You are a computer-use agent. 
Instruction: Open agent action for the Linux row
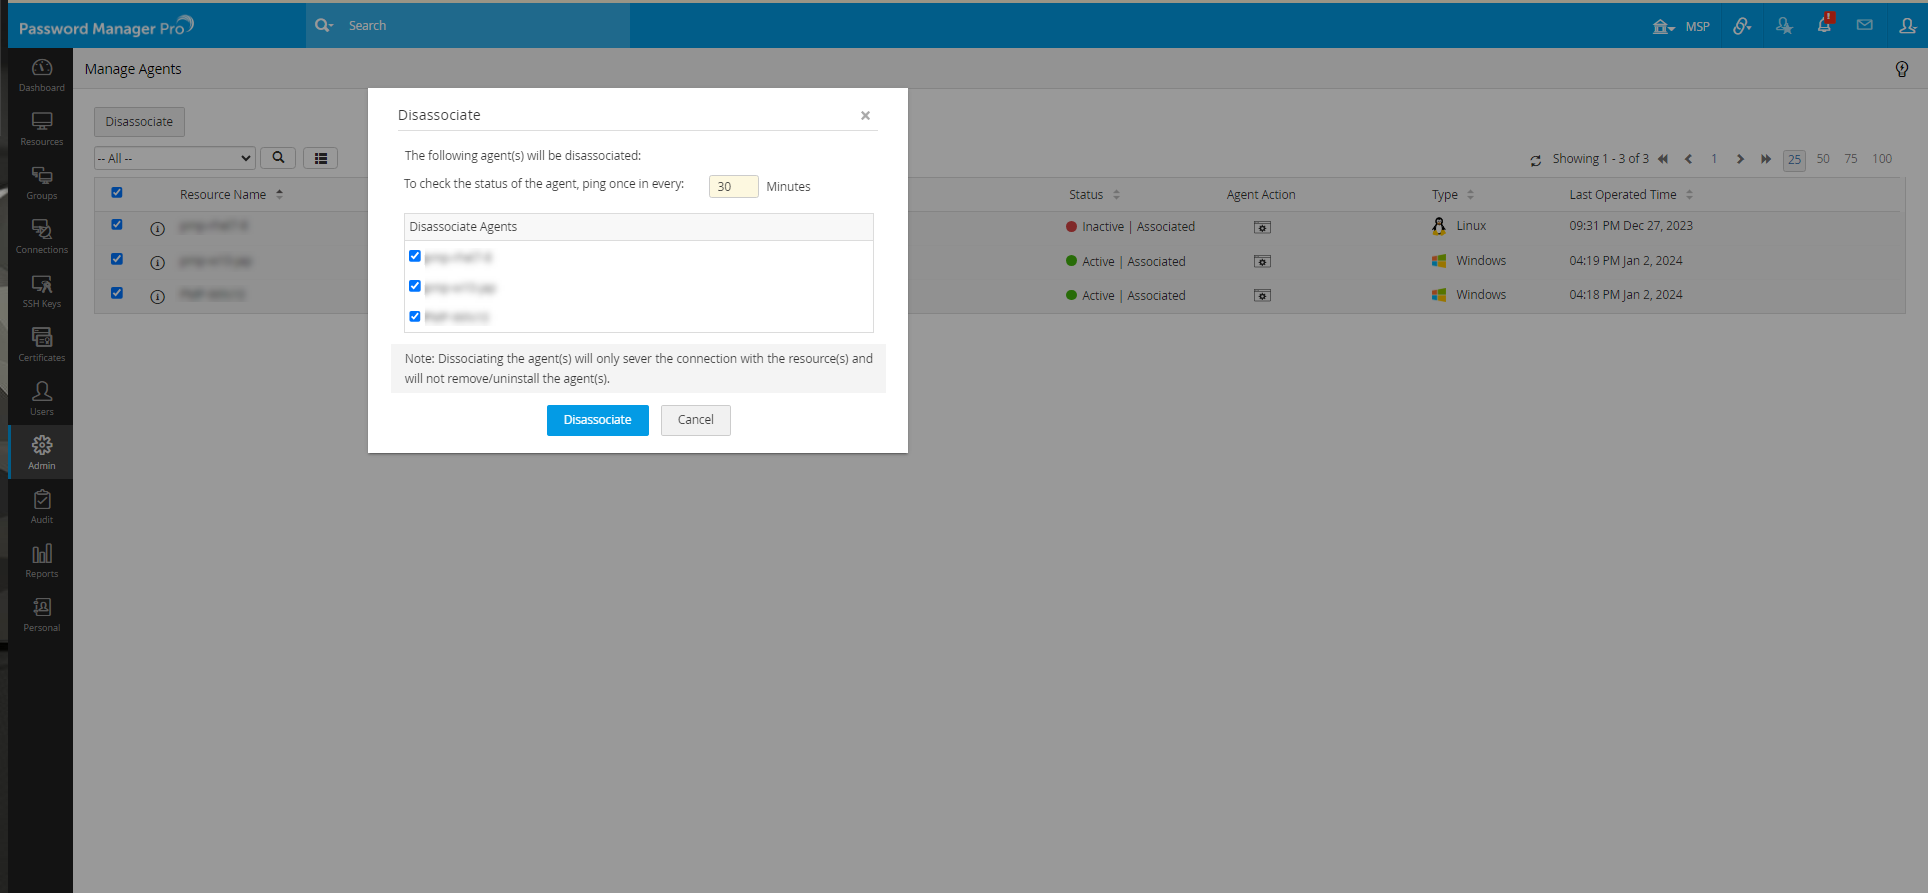tap(1262, 228)
